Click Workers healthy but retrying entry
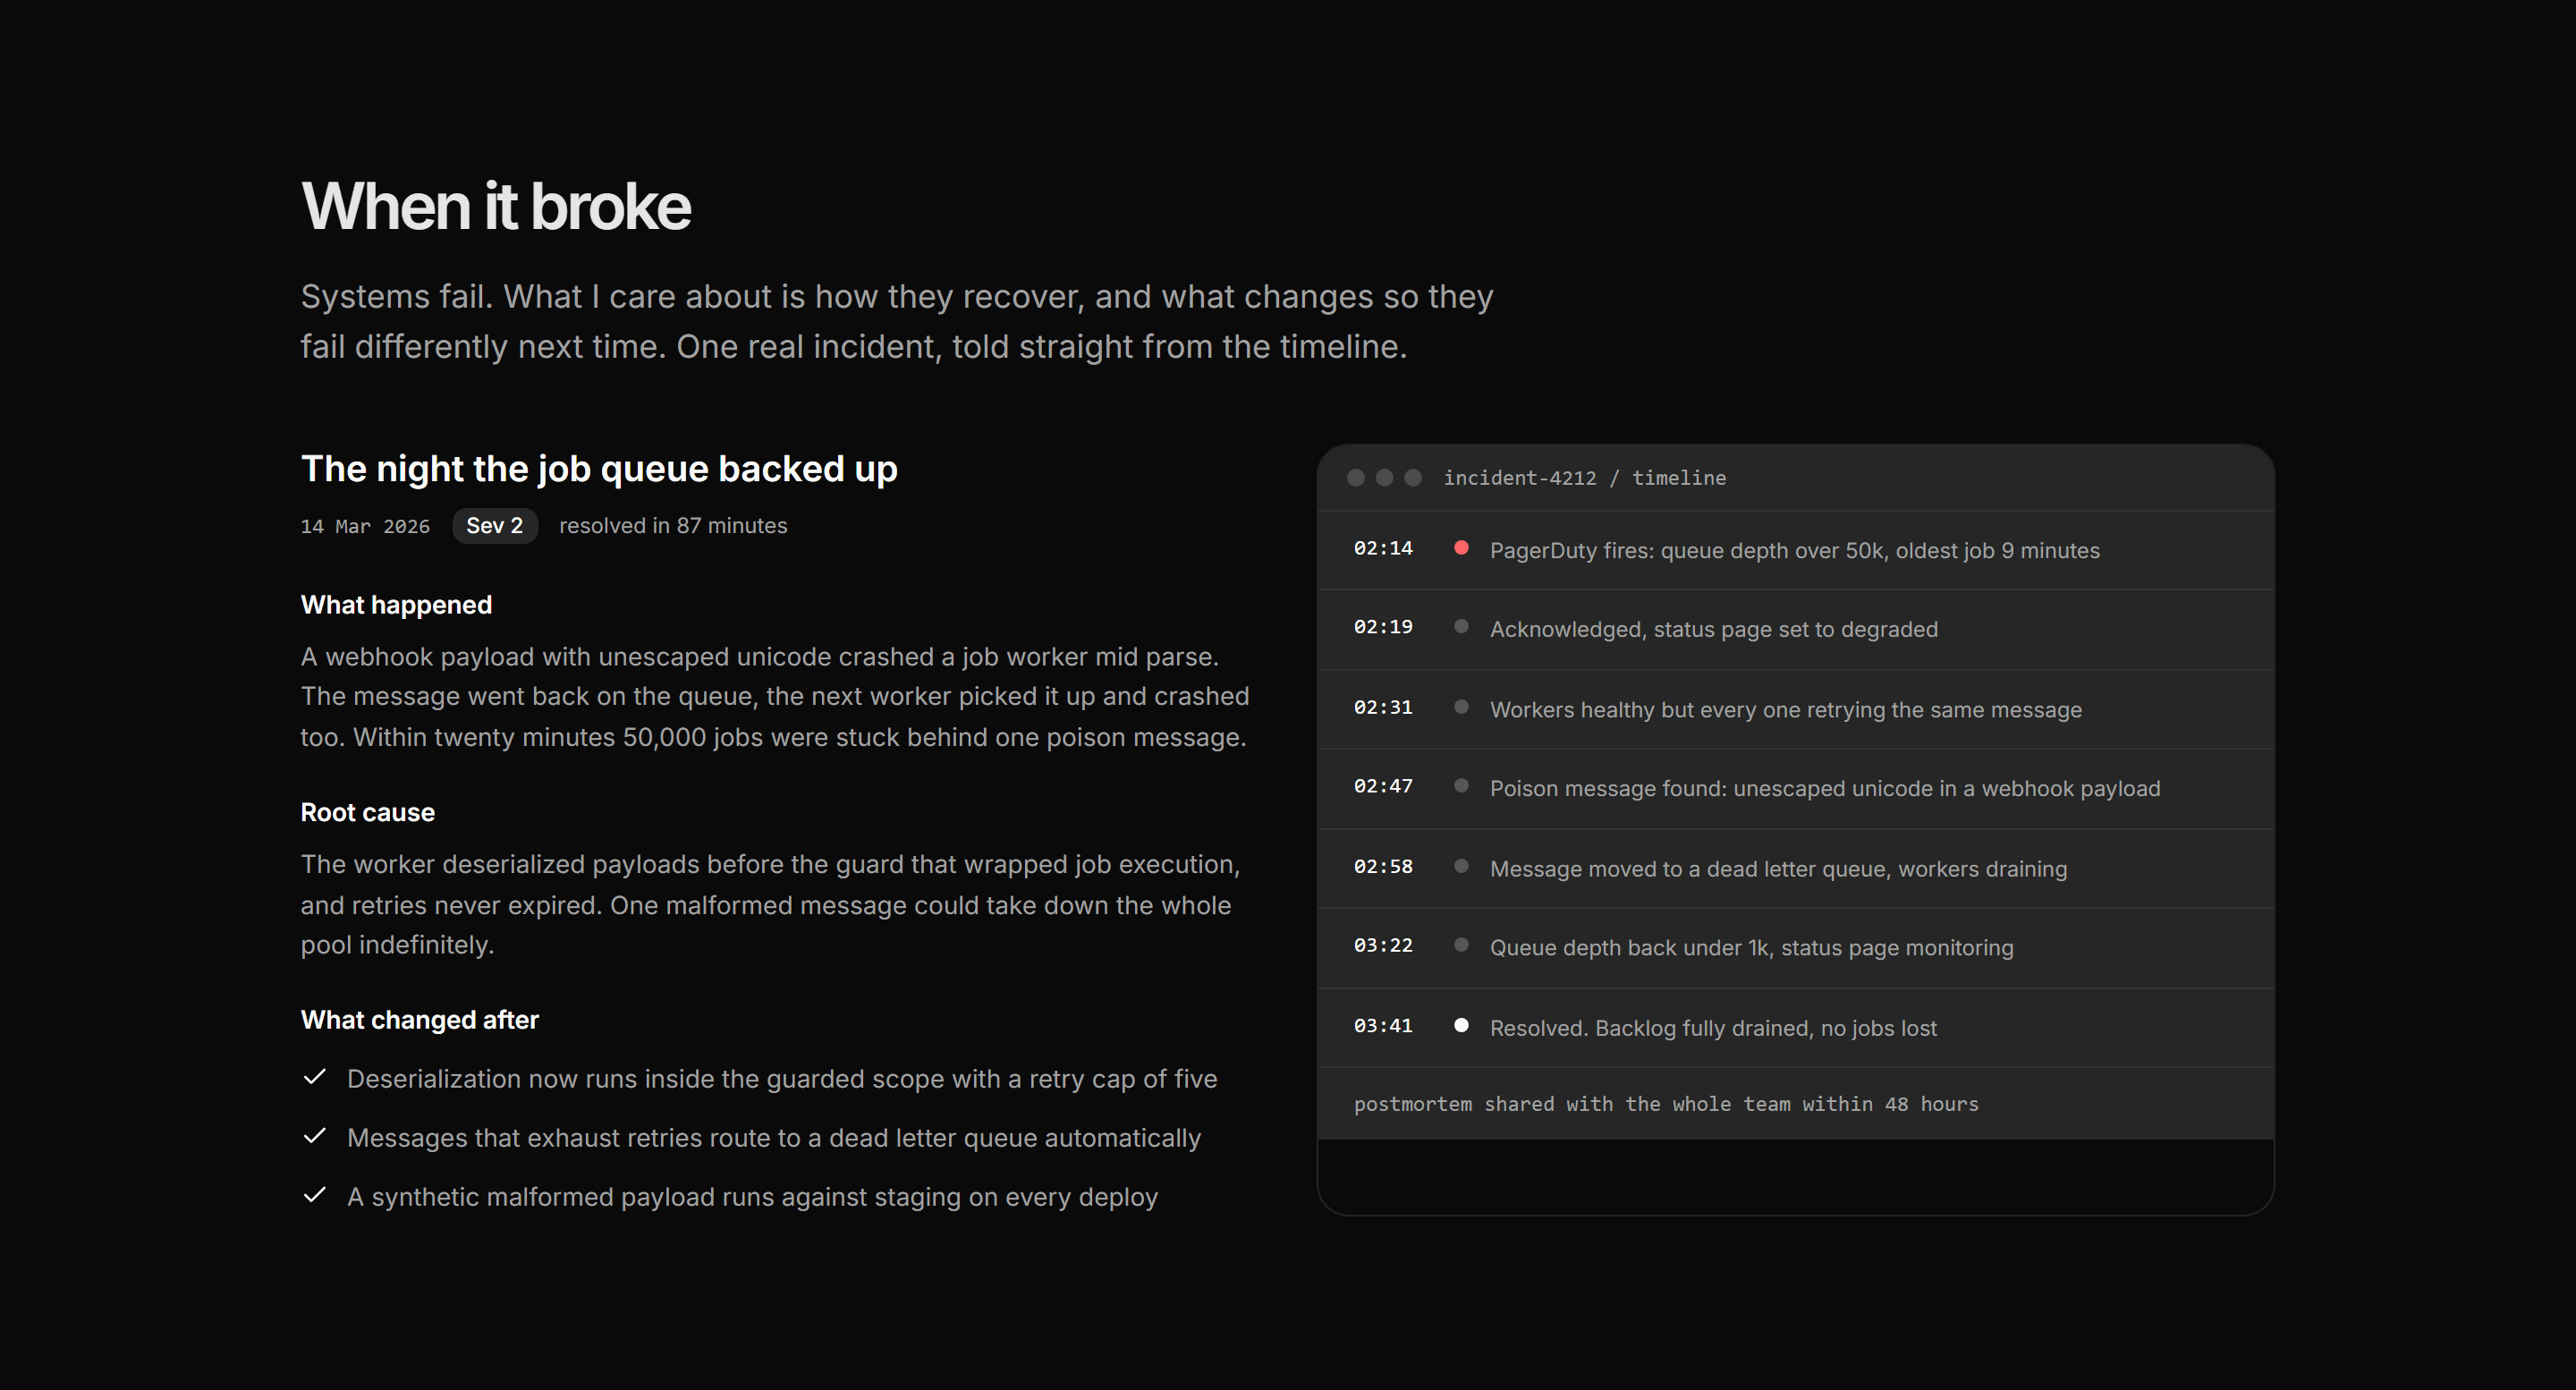This screenshot has height=1390, width=2576. (x=1786, y=710)
